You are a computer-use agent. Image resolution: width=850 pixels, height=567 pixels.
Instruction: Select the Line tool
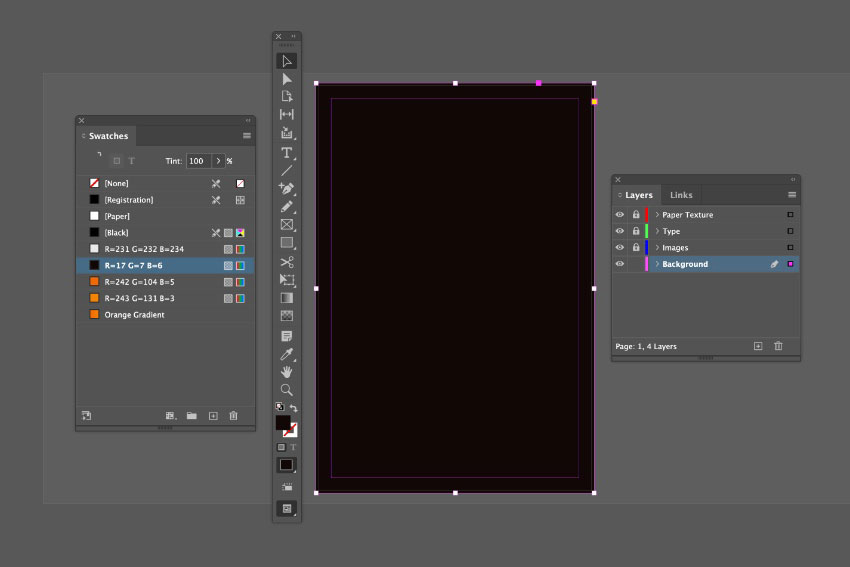(x=287, y=170)
